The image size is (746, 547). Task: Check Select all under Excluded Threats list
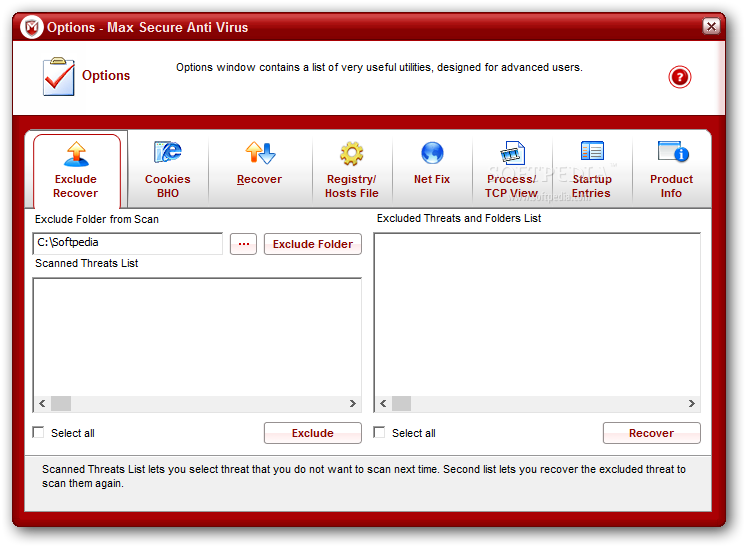(379, 432)
